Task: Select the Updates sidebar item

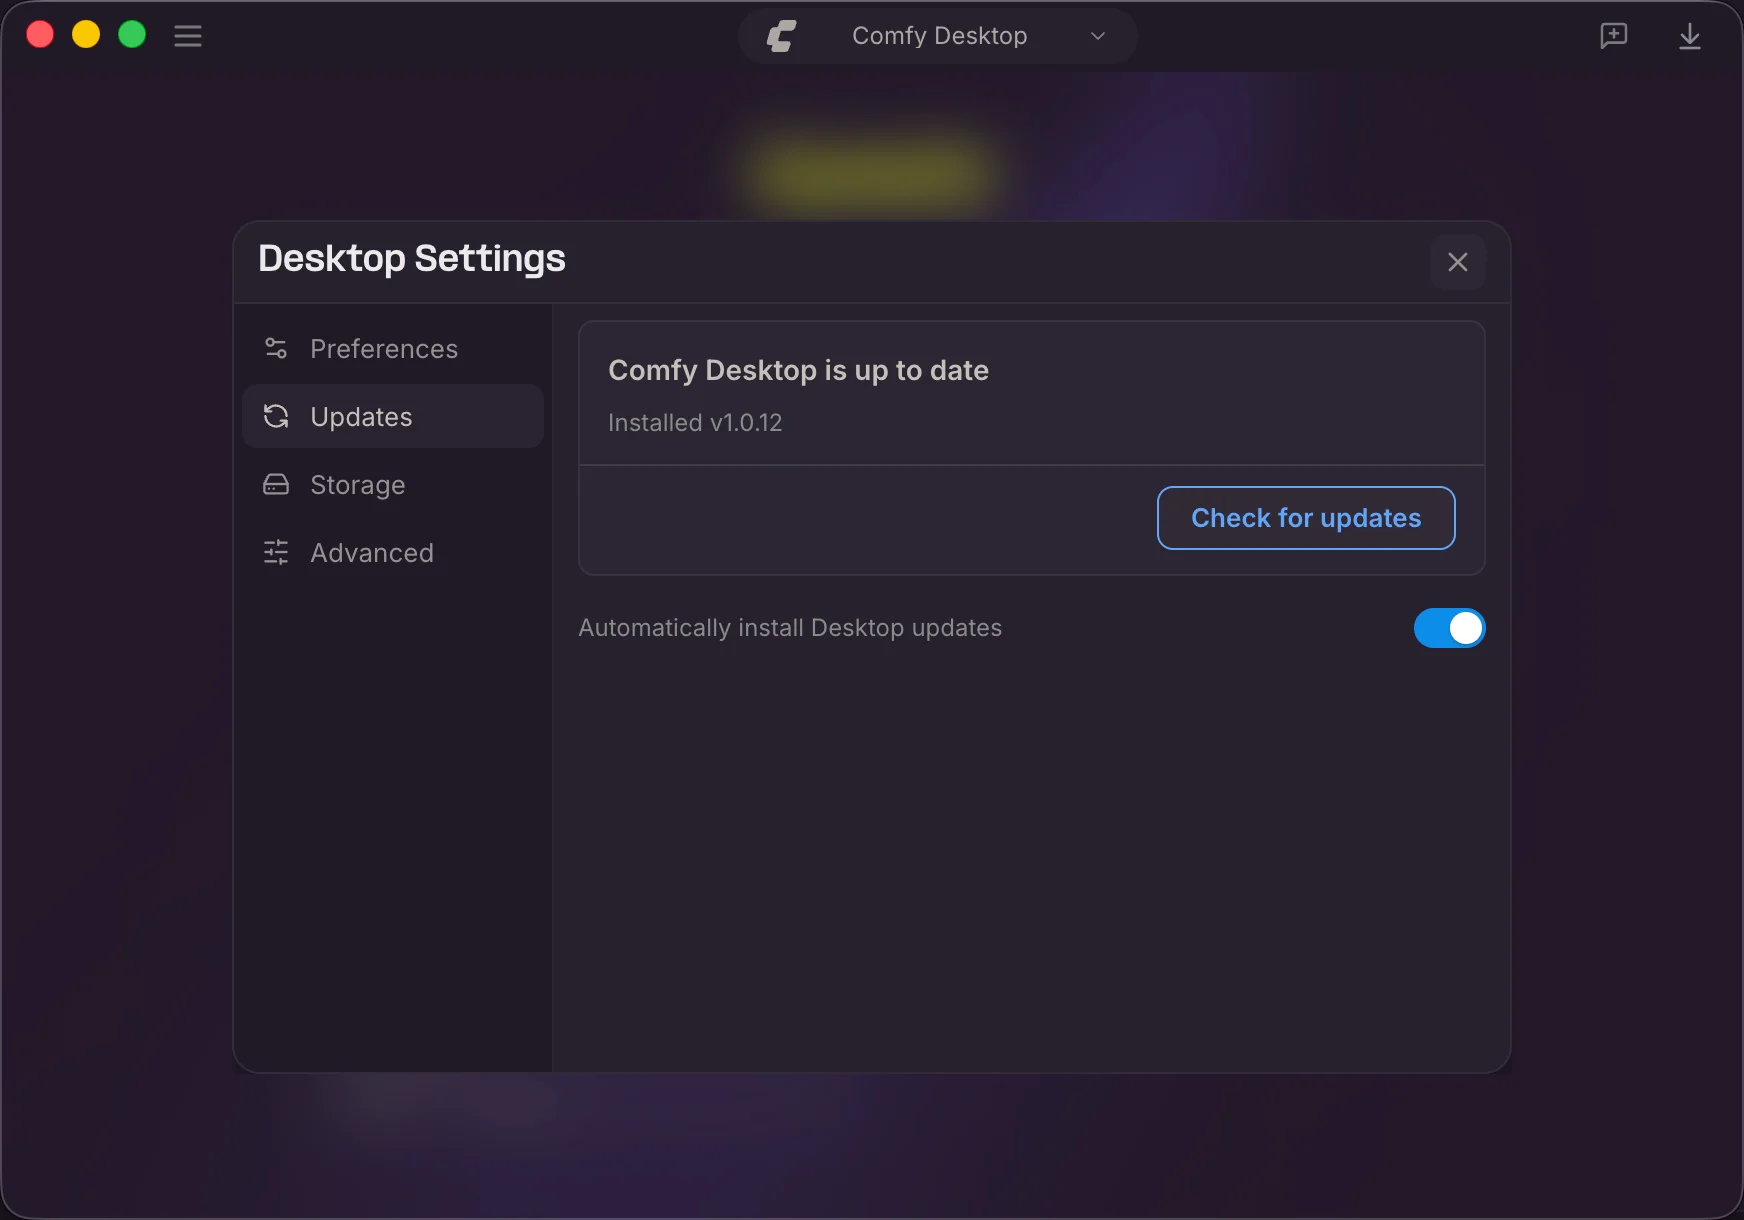Action: [393, 416]
